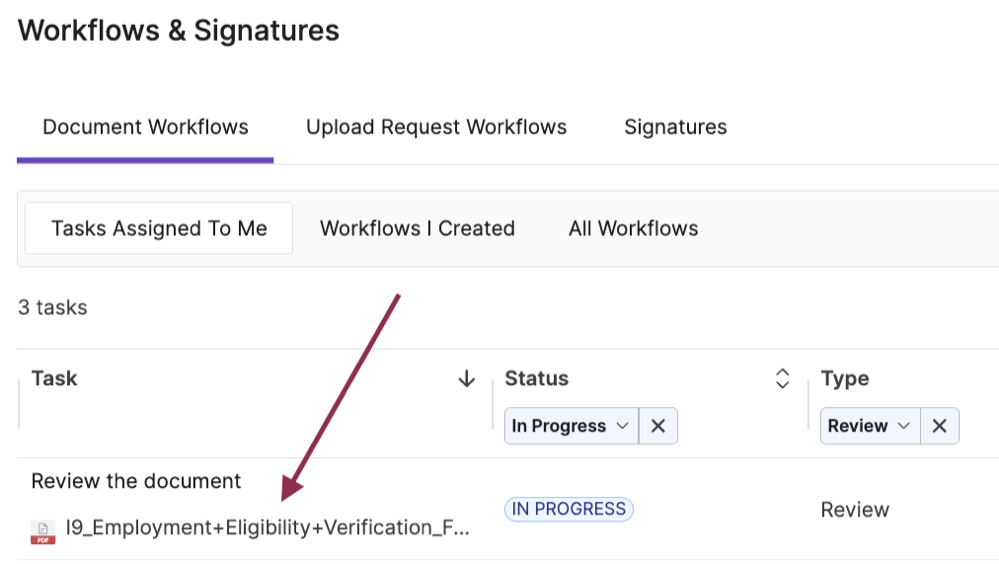The image size is (999, 564).
Task: Click the PDF file icon
Action: (43, 530)
